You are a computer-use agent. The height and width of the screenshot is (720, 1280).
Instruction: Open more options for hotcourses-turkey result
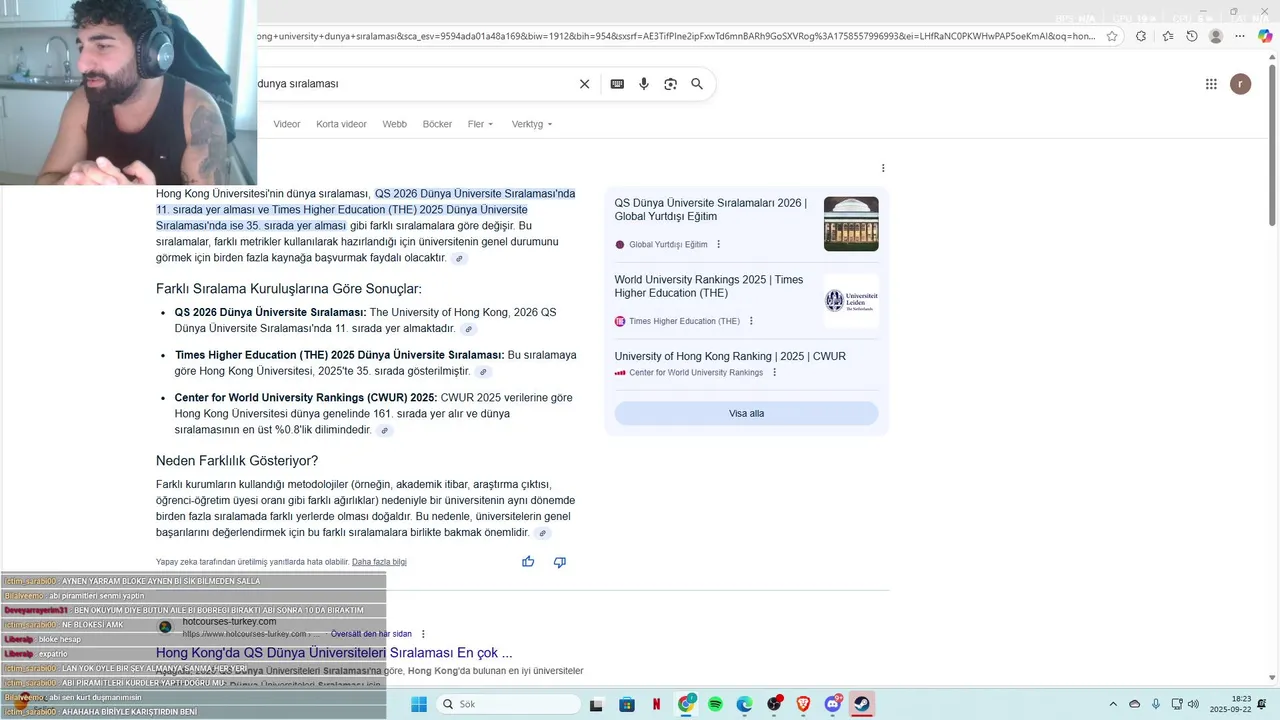click(x=423, y=634)
